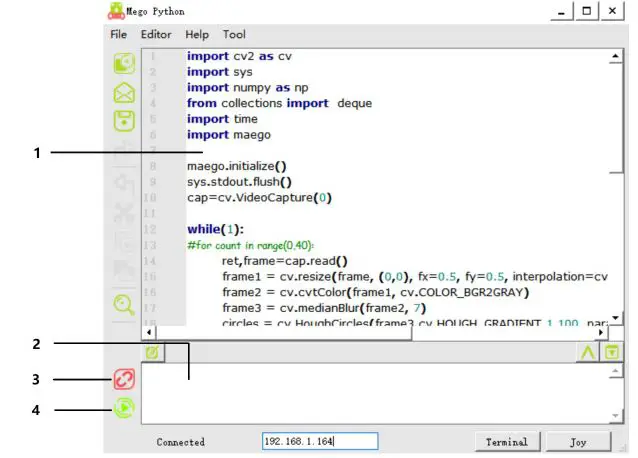Click the 'ret,frame=cap.read()' code line
The image size is (638, 458).
coord(285,261)
